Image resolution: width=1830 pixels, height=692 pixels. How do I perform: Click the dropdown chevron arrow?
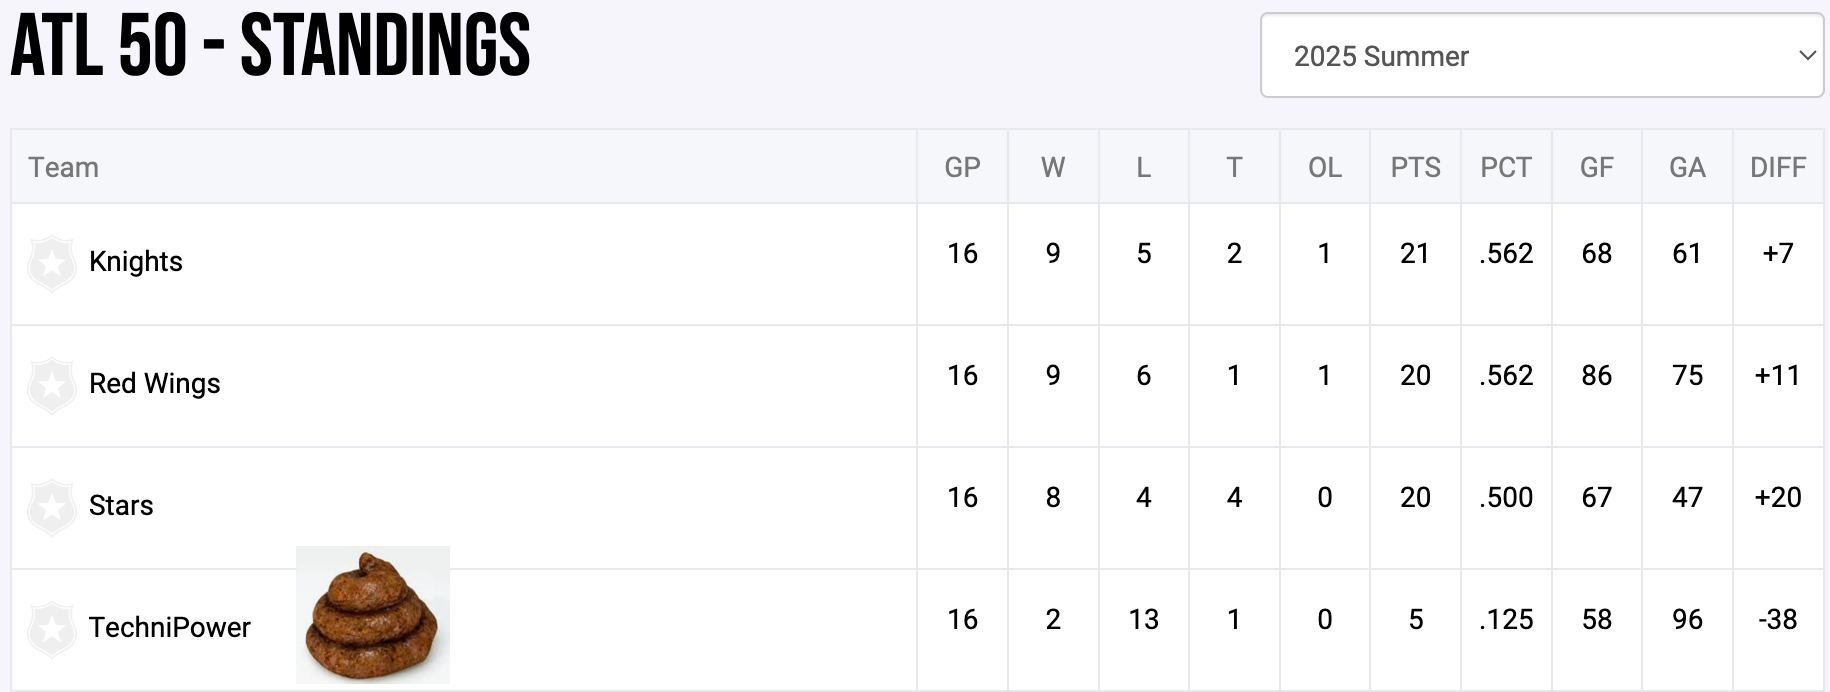pos(1806,56)
